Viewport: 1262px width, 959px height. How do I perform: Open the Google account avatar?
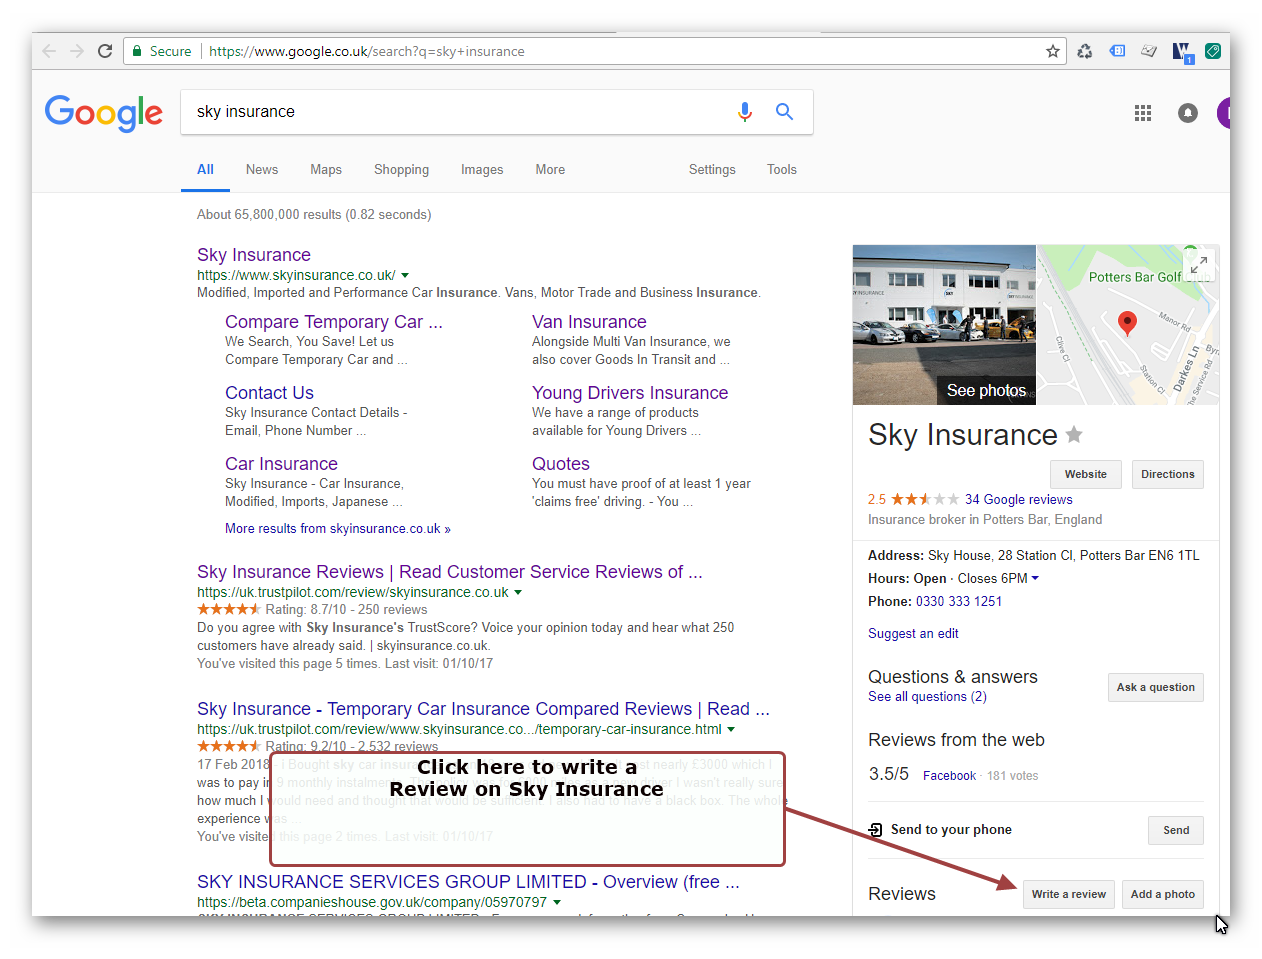1223,113
